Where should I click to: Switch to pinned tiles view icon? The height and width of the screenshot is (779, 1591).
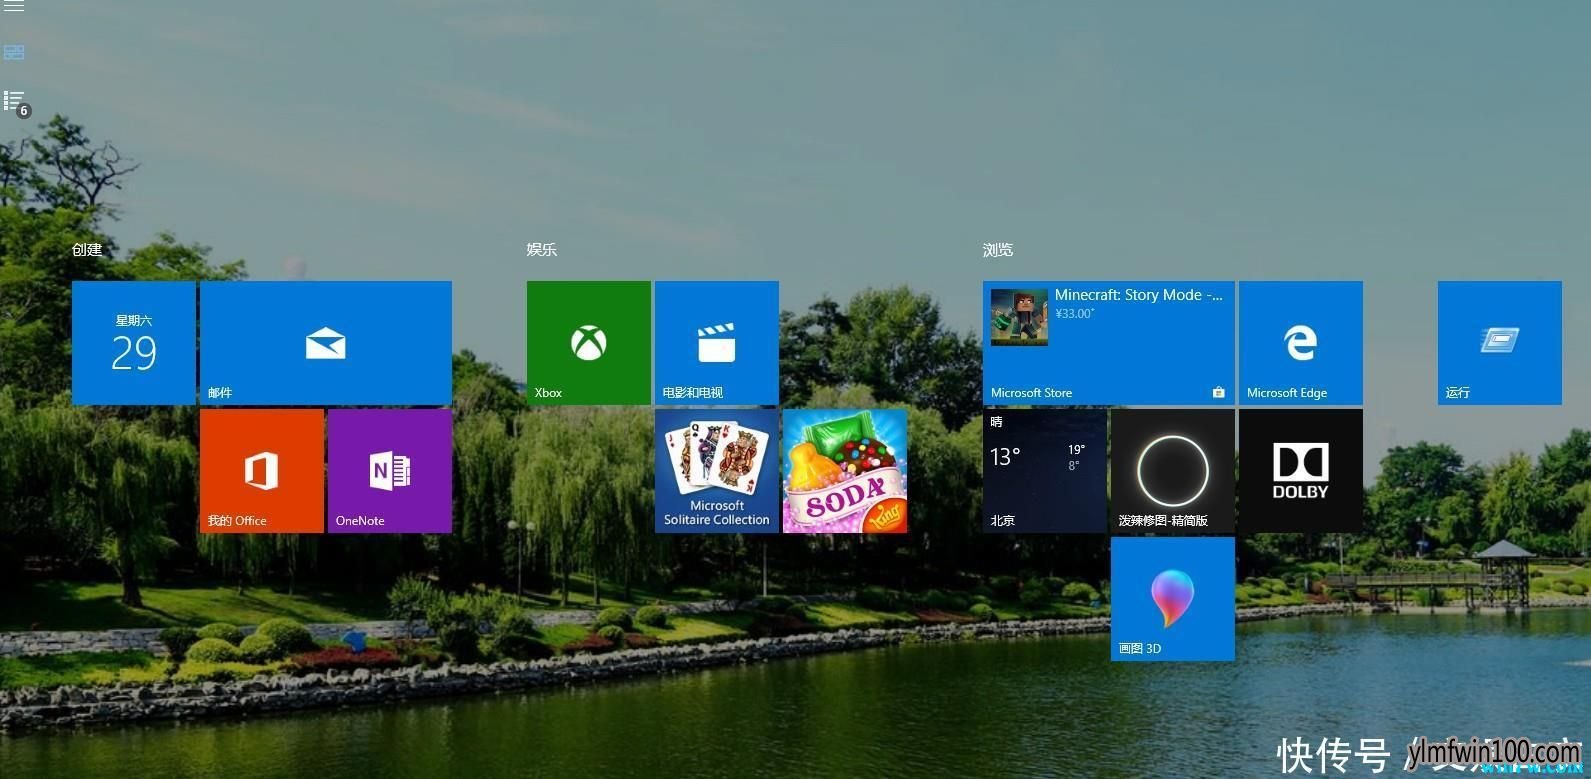tap(14, 52)
